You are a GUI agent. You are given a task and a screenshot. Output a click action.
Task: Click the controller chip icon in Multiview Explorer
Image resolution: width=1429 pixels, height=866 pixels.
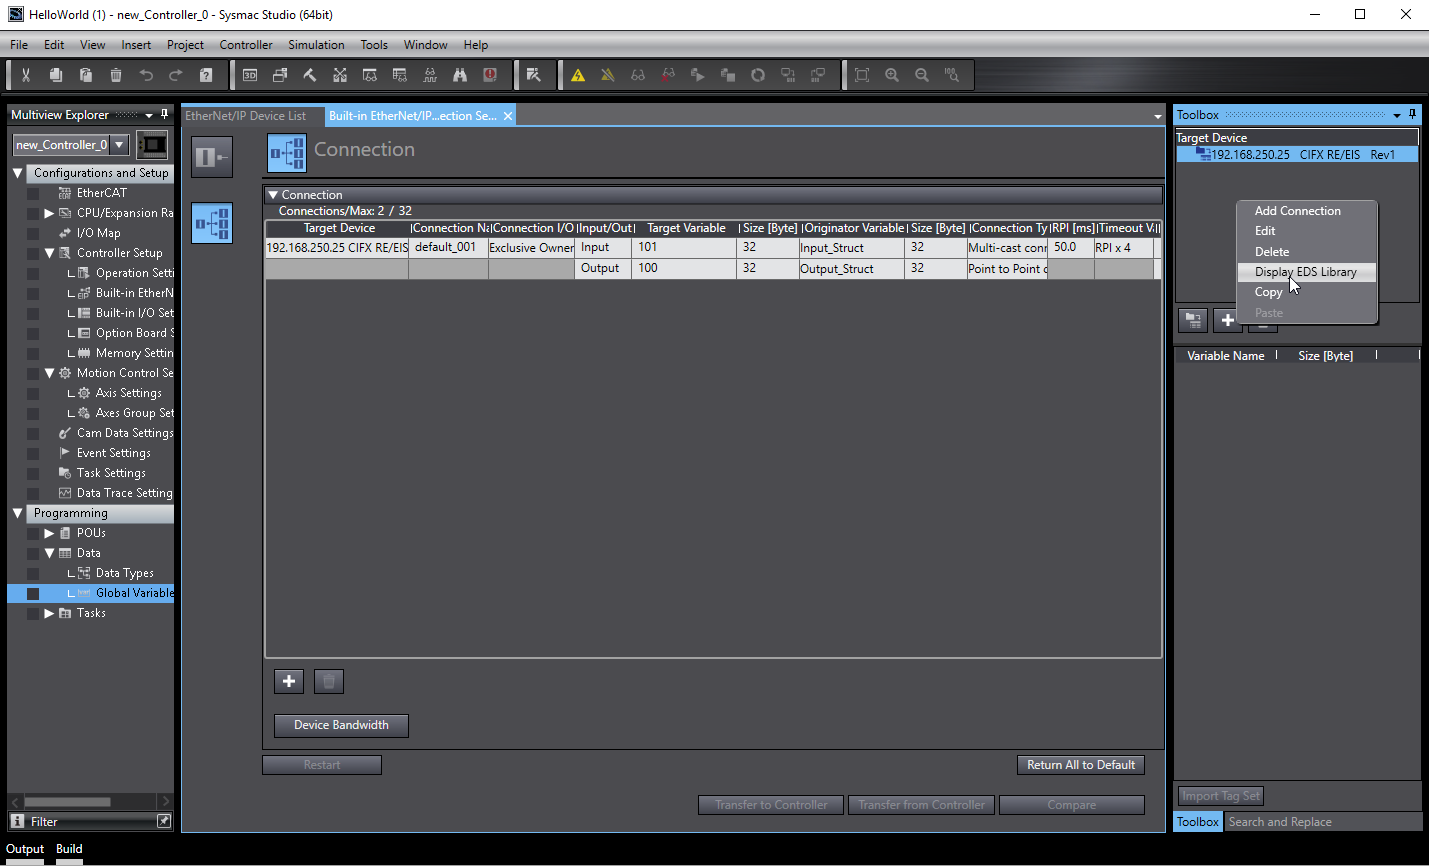click(152, 145)
